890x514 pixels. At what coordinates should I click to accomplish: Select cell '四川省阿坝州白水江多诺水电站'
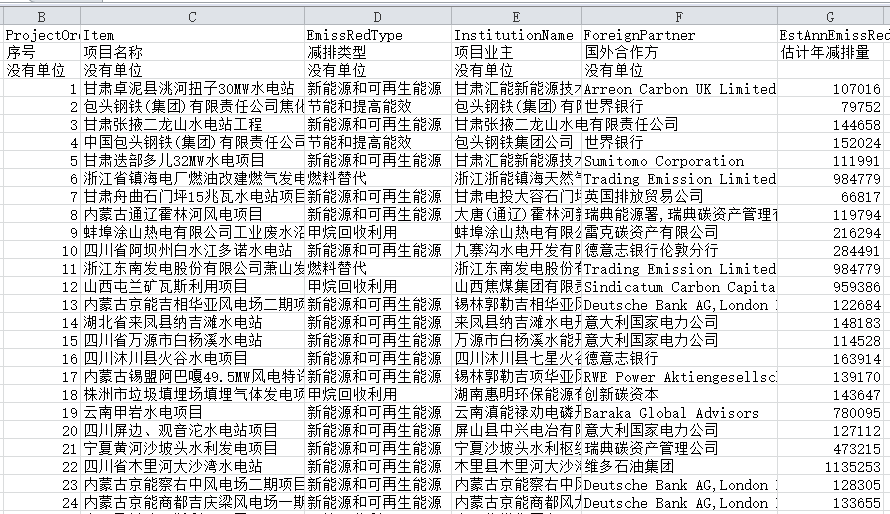click(x=192, y=250)
